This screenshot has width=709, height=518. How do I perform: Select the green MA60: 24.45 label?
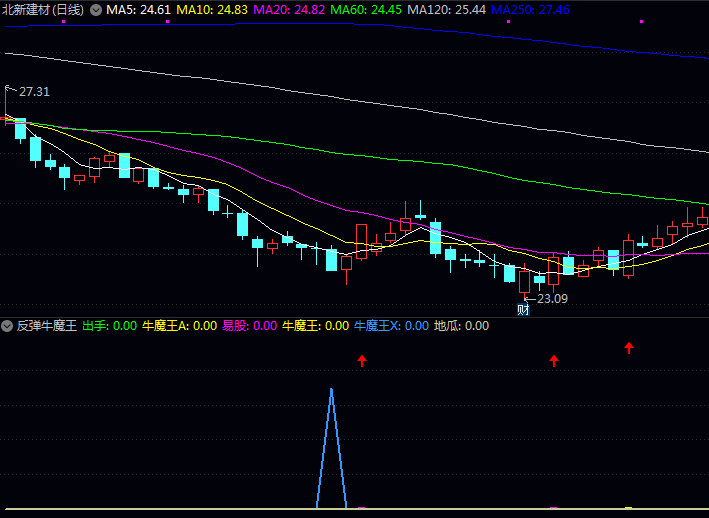click(366, 9)
